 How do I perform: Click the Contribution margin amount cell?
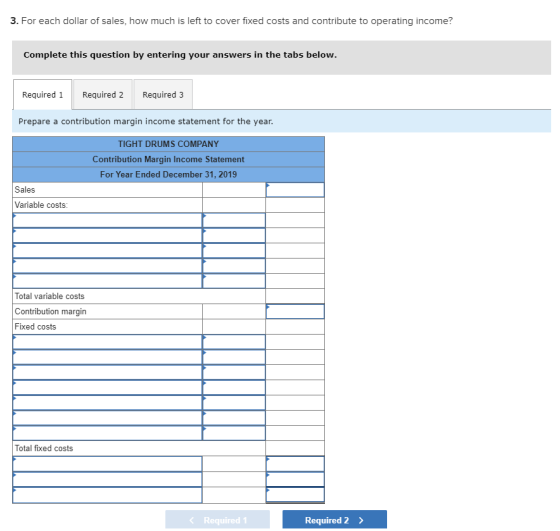(295, 311)
